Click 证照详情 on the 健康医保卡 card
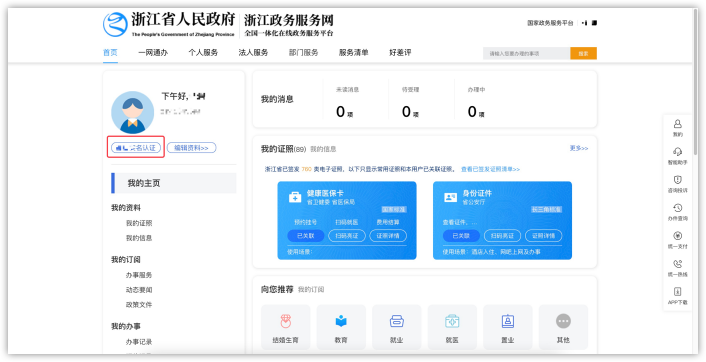The width and height of the screenshot is (706, 362). (388, 235)
